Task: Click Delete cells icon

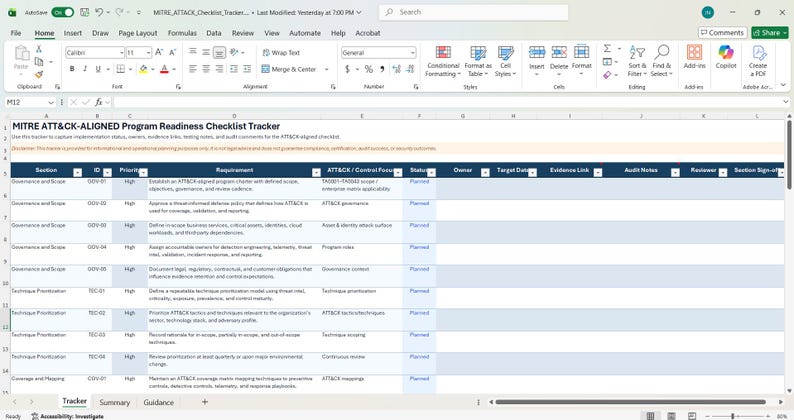Action: [x=559, y=52]
